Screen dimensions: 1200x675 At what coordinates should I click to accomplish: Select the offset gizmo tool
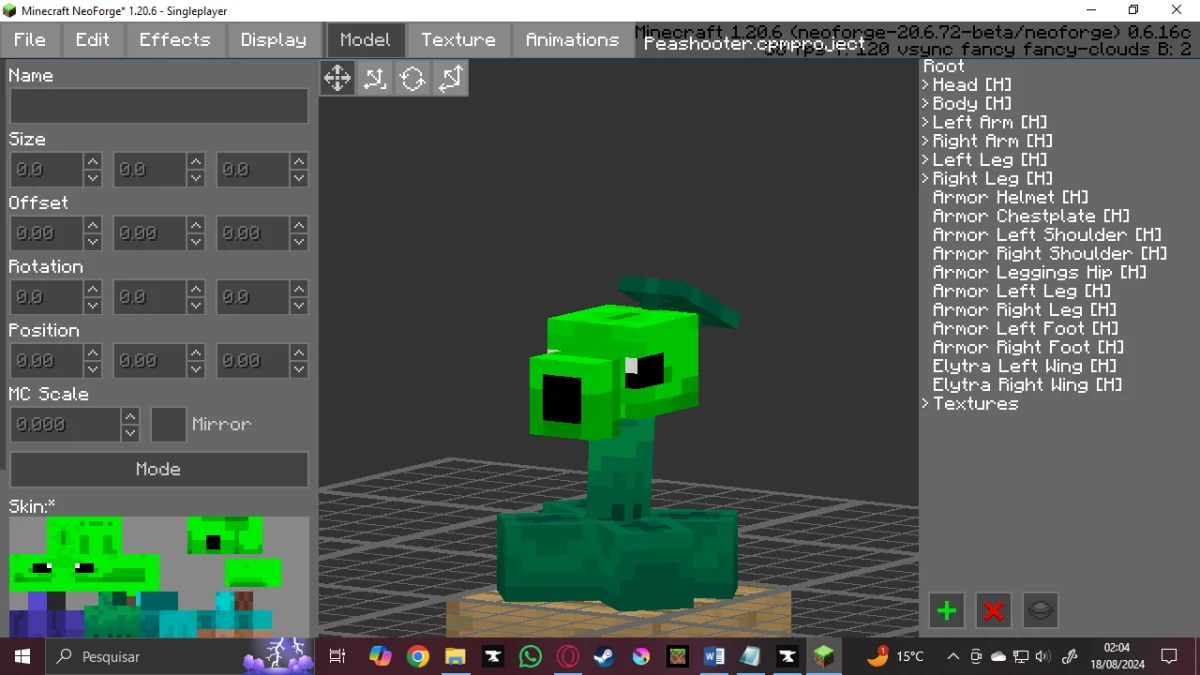[375, 78]
